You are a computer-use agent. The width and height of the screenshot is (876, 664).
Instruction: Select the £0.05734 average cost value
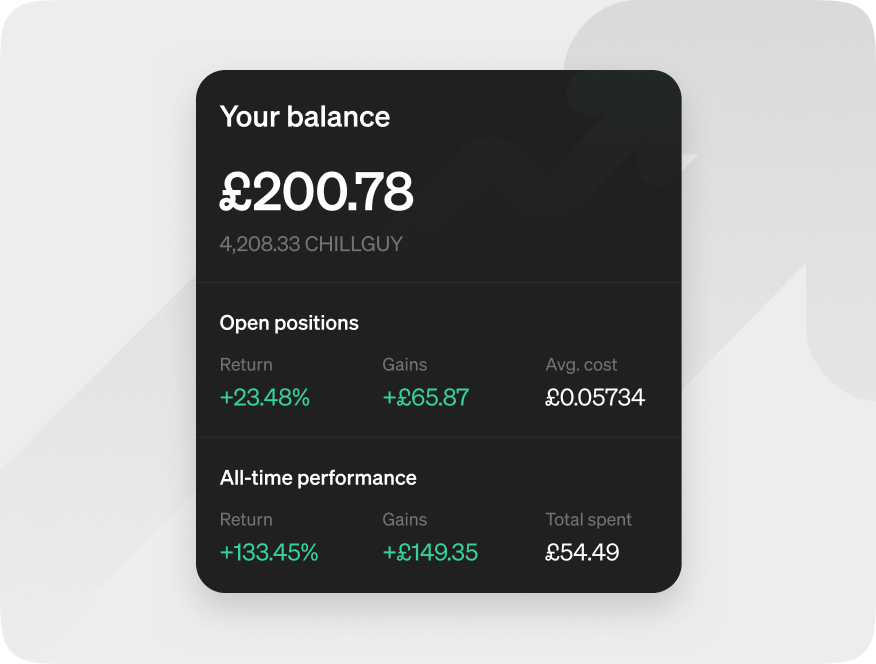[x=595, y=398]
